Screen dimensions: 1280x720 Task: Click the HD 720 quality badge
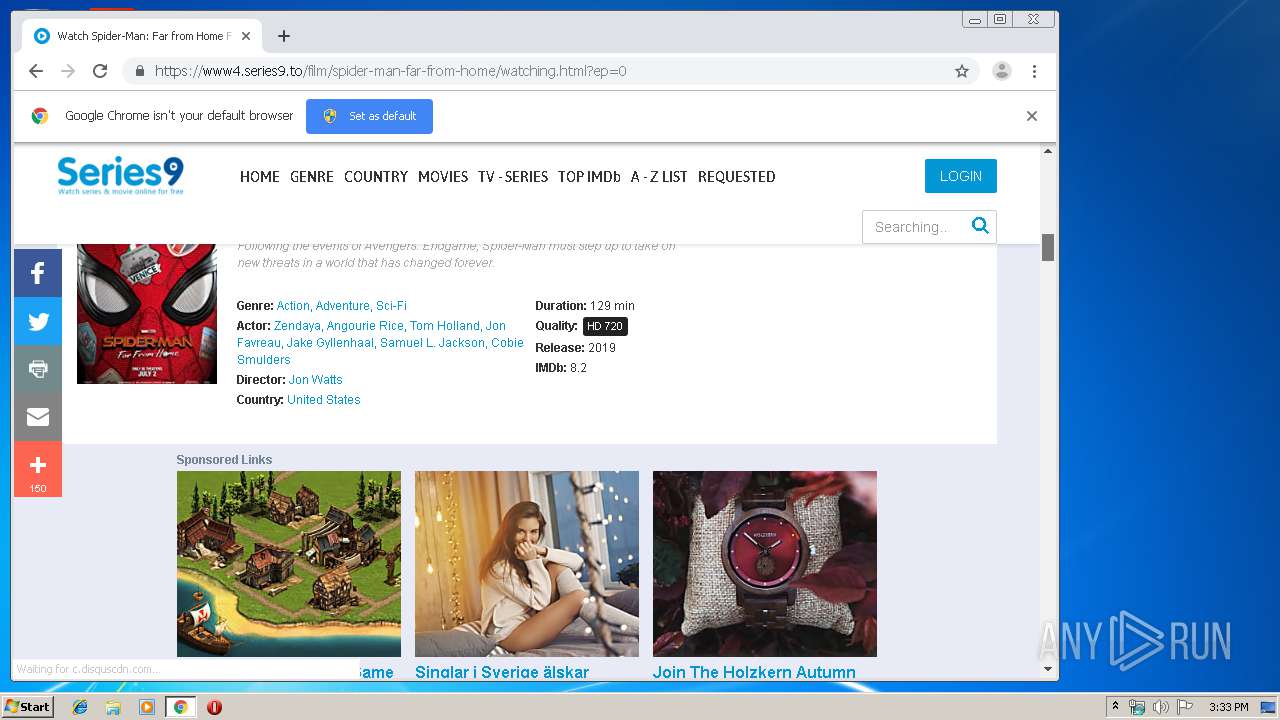pos(605,326)
